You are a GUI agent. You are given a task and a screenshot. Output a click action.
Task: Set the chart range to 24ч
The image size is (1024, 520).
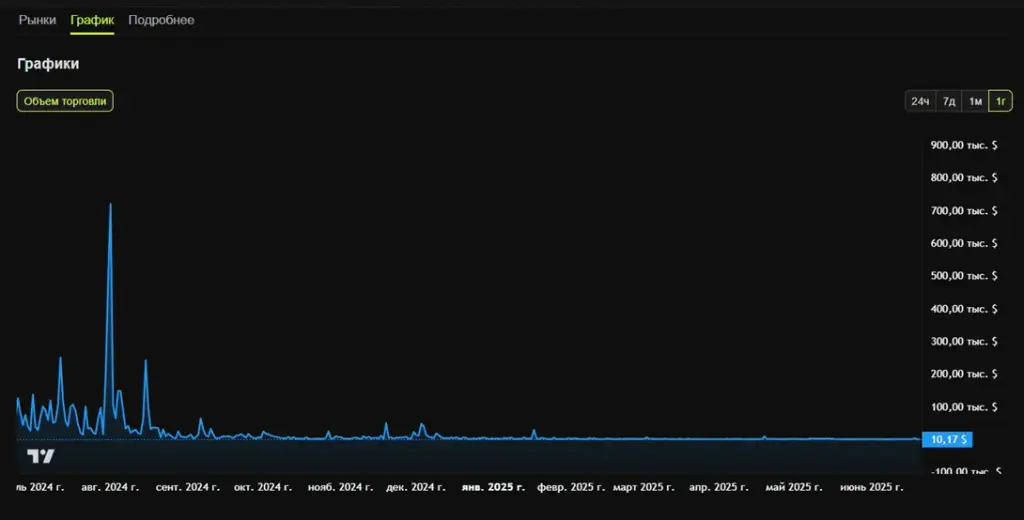(920, 101)
